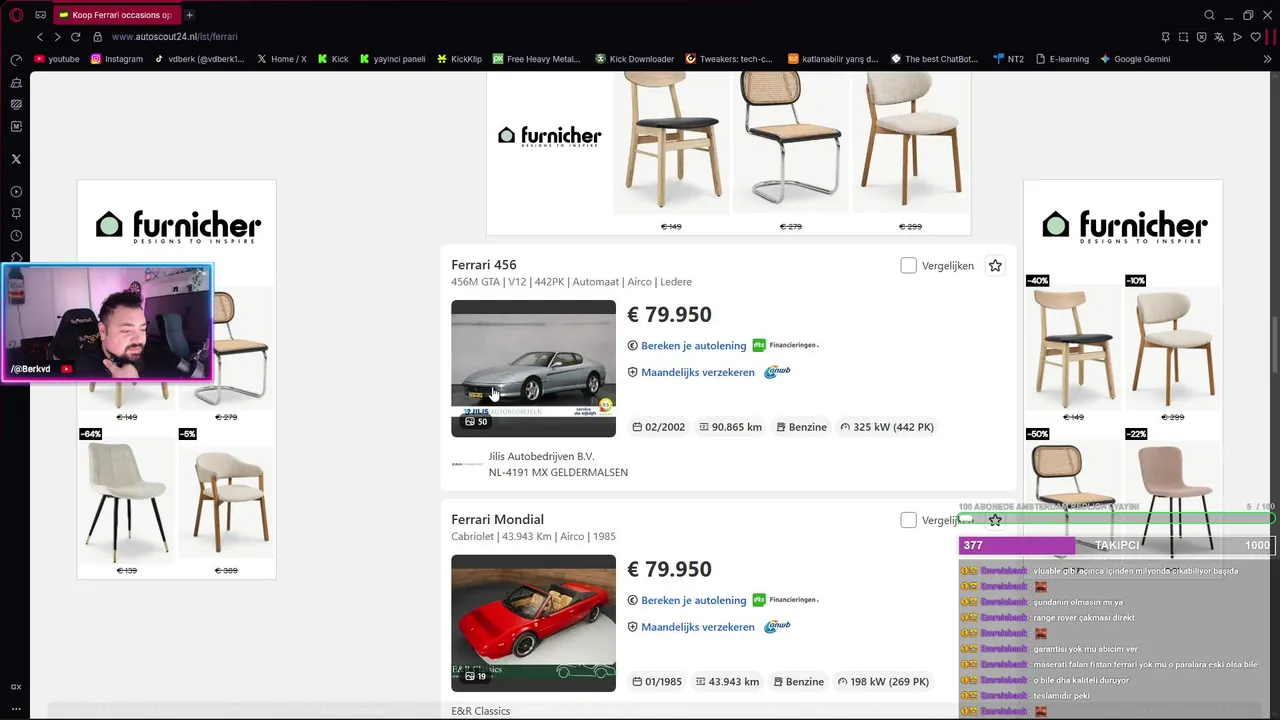
Task: Open the Tweakers bookmark
Action: (x=729, y=59)
